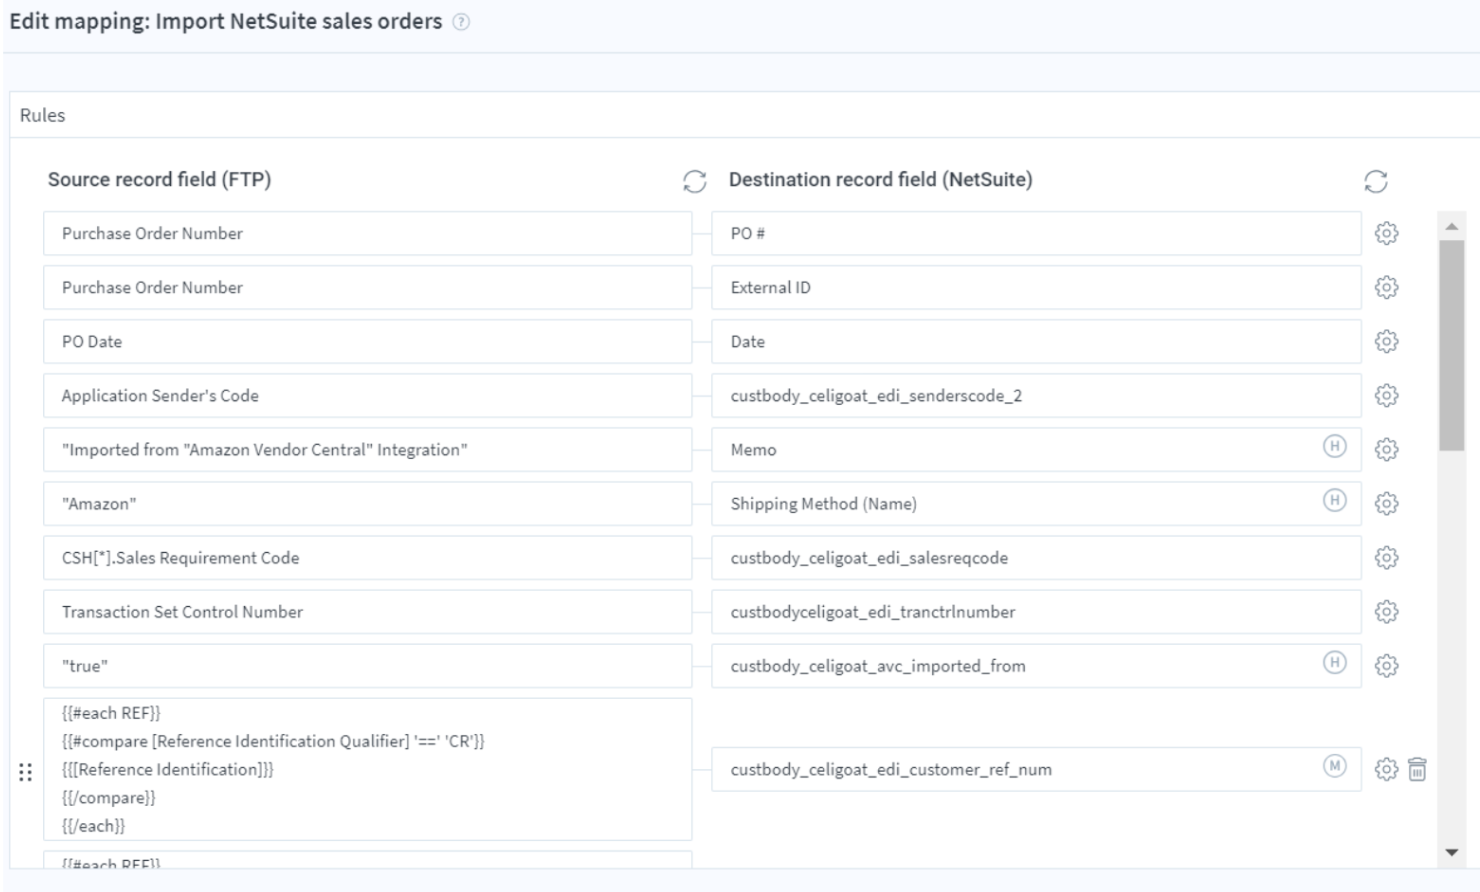The width and height of the screenshot is (1480, 892).
Task: Grab drag handle of REF compare mapping row
Action: [x=25, y=772]
